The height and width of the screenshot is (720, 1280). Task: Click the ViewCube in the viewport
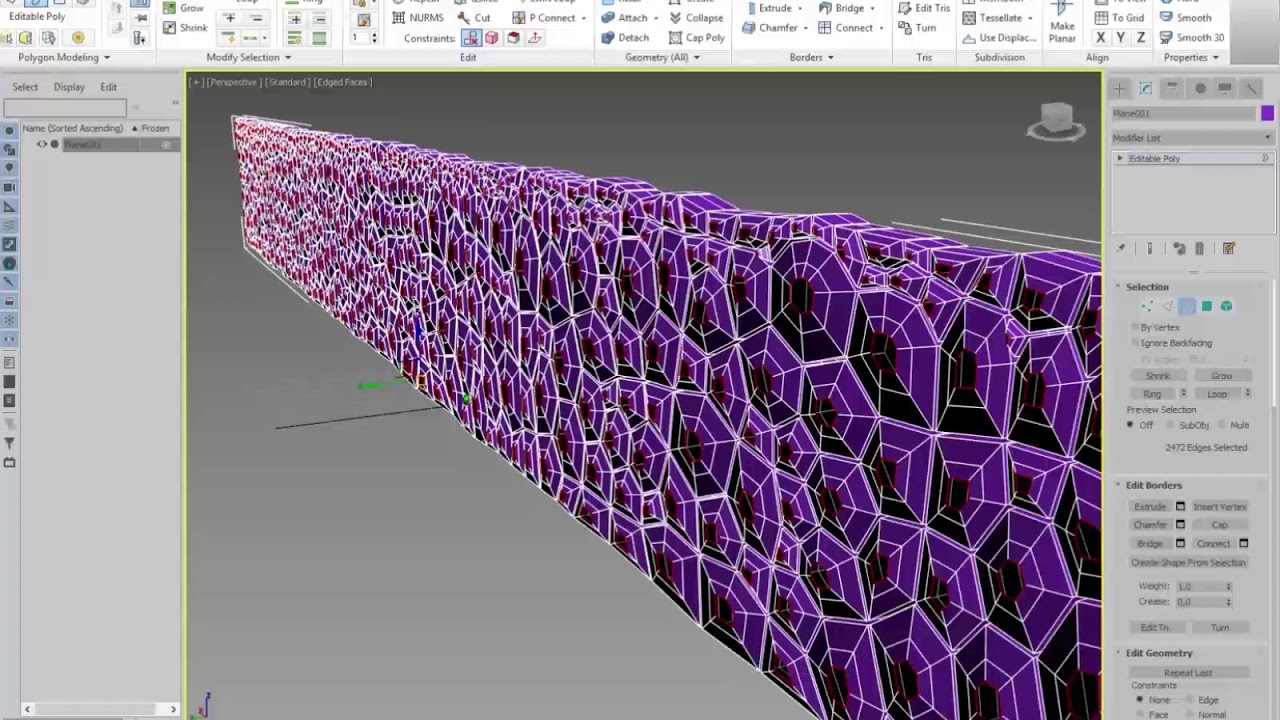(1056, 122)
